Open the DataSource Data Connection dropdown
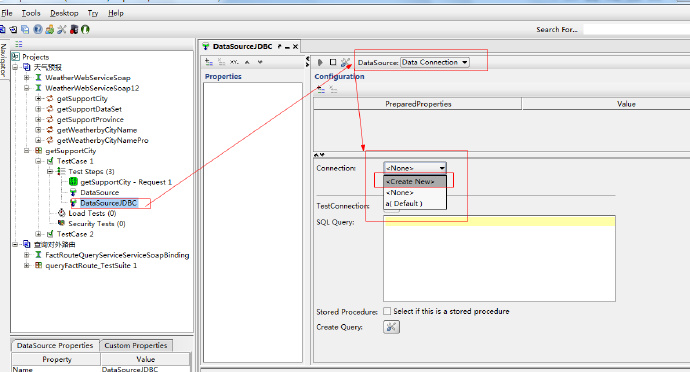Screen dimensions: 690x372 click(435, 63)
